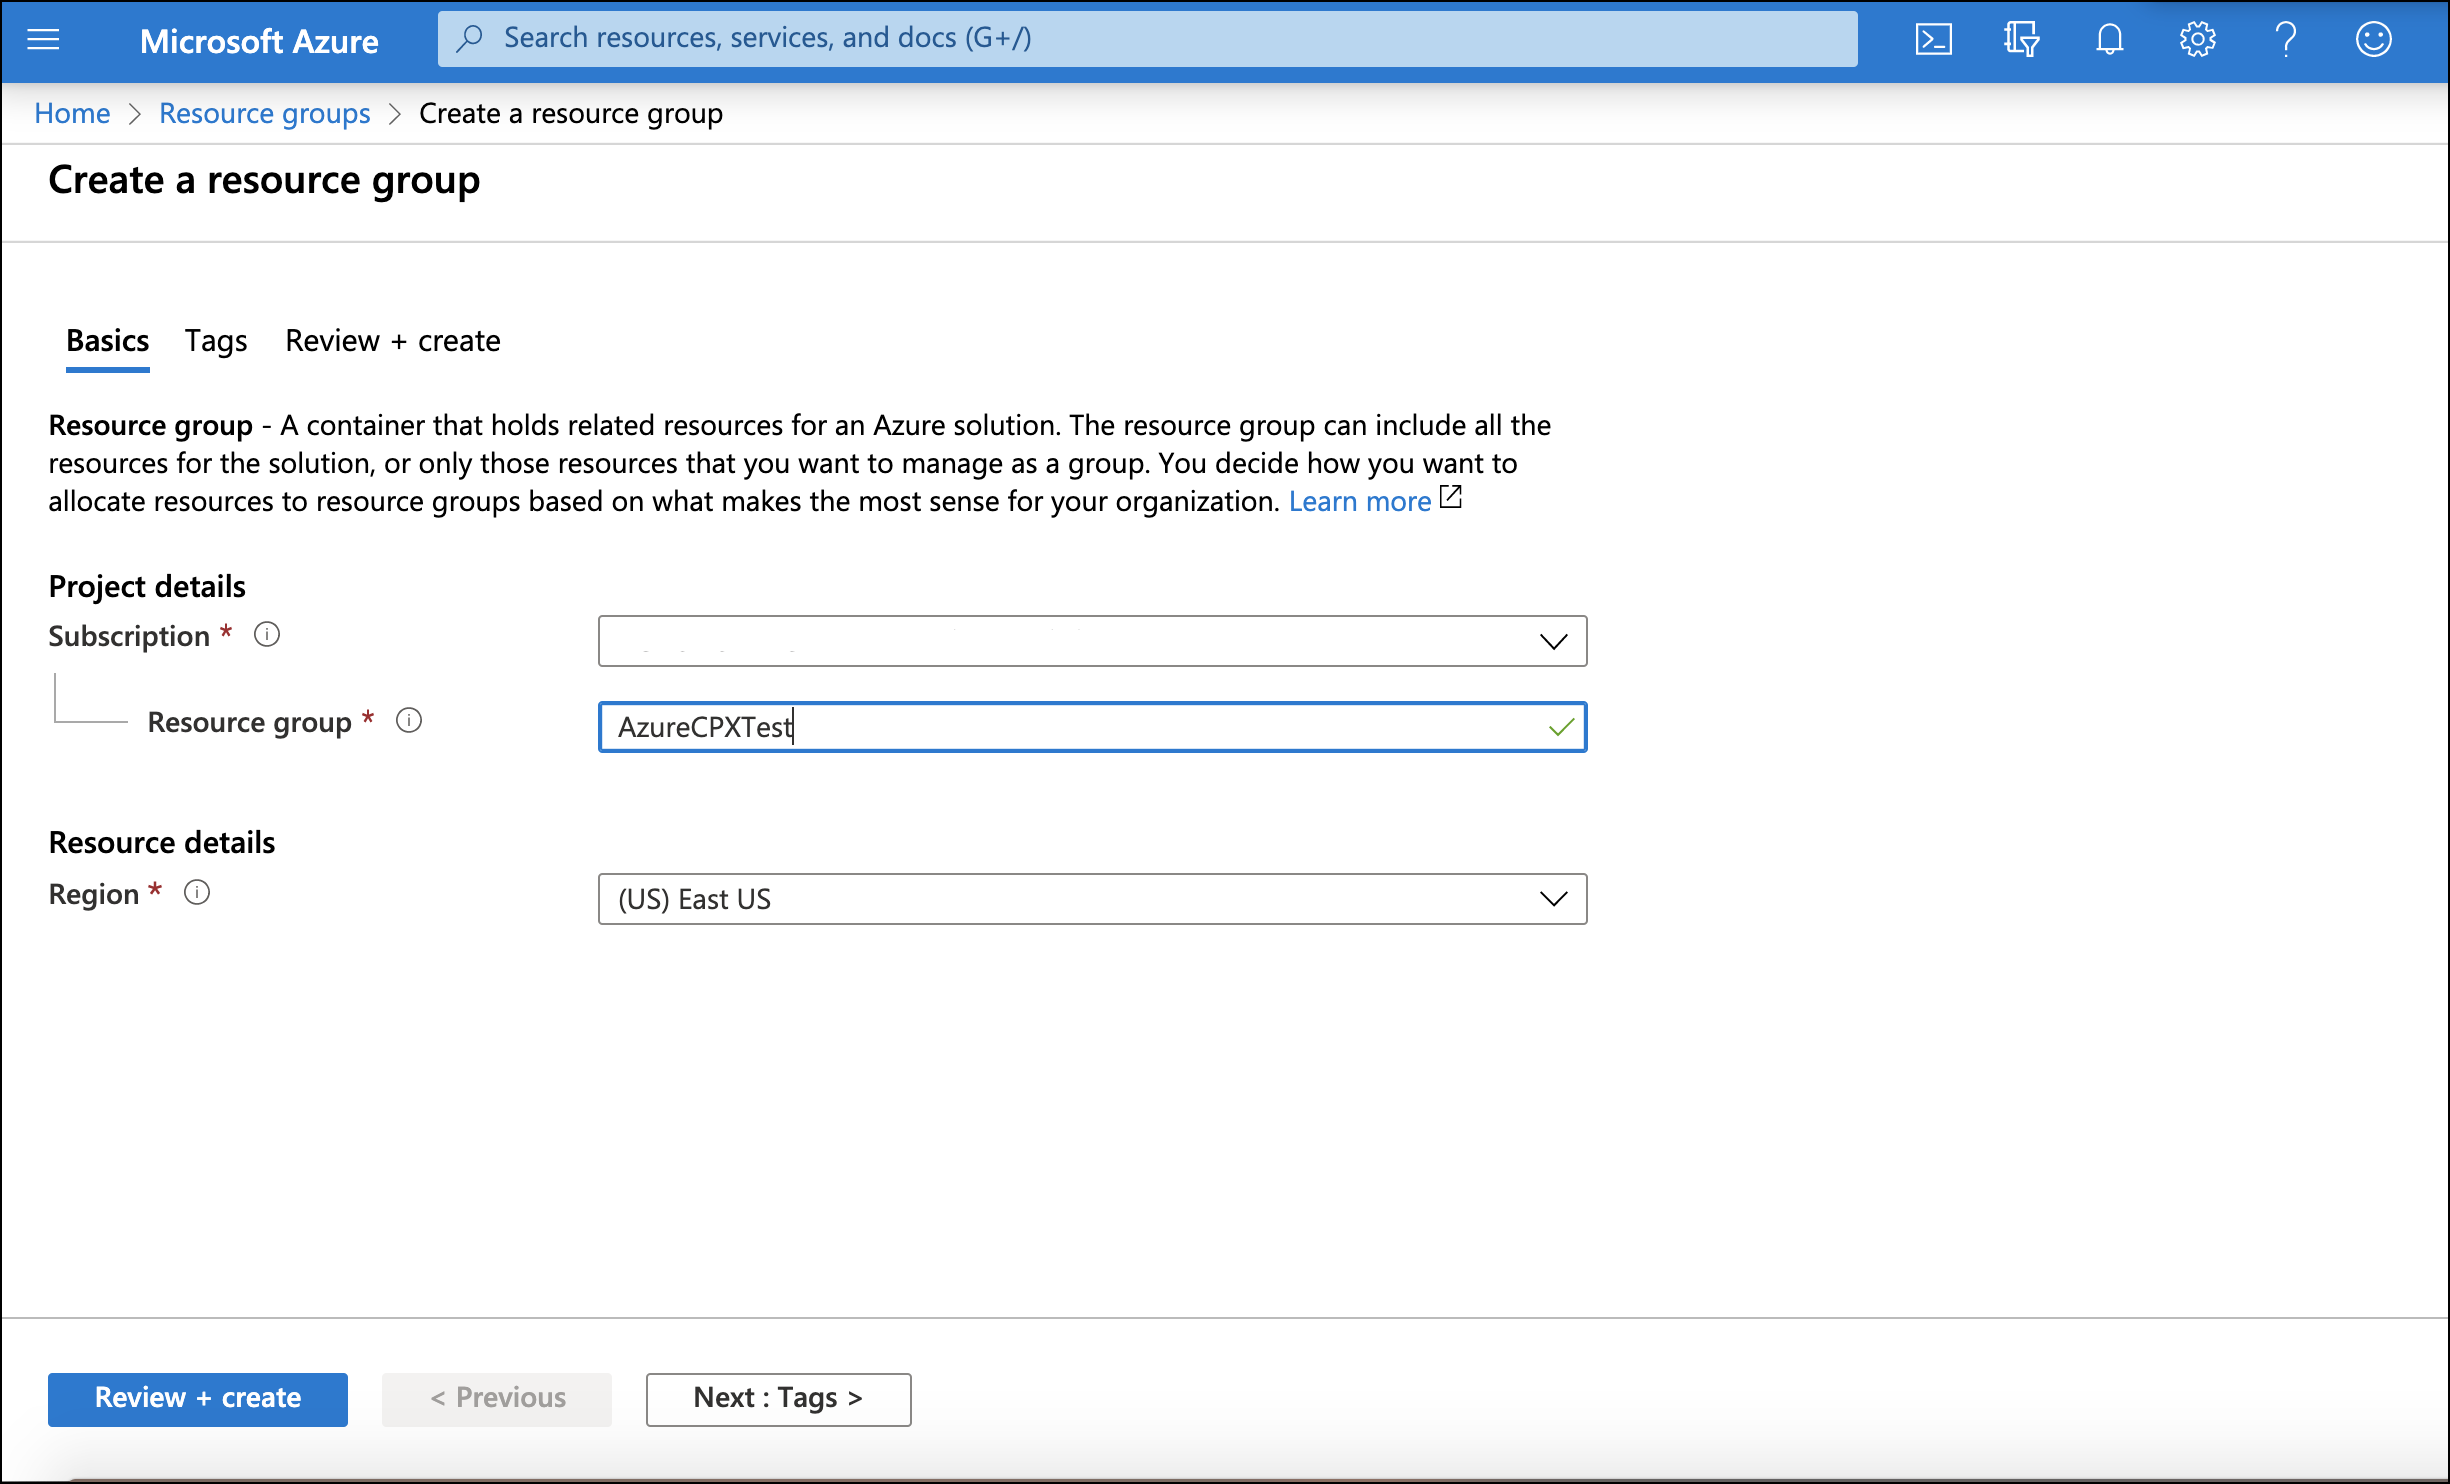Go to Resource groups breadcrumb
This screenshot has width=2450, height=1484.
pyautogui.click(x=265, y=113)
